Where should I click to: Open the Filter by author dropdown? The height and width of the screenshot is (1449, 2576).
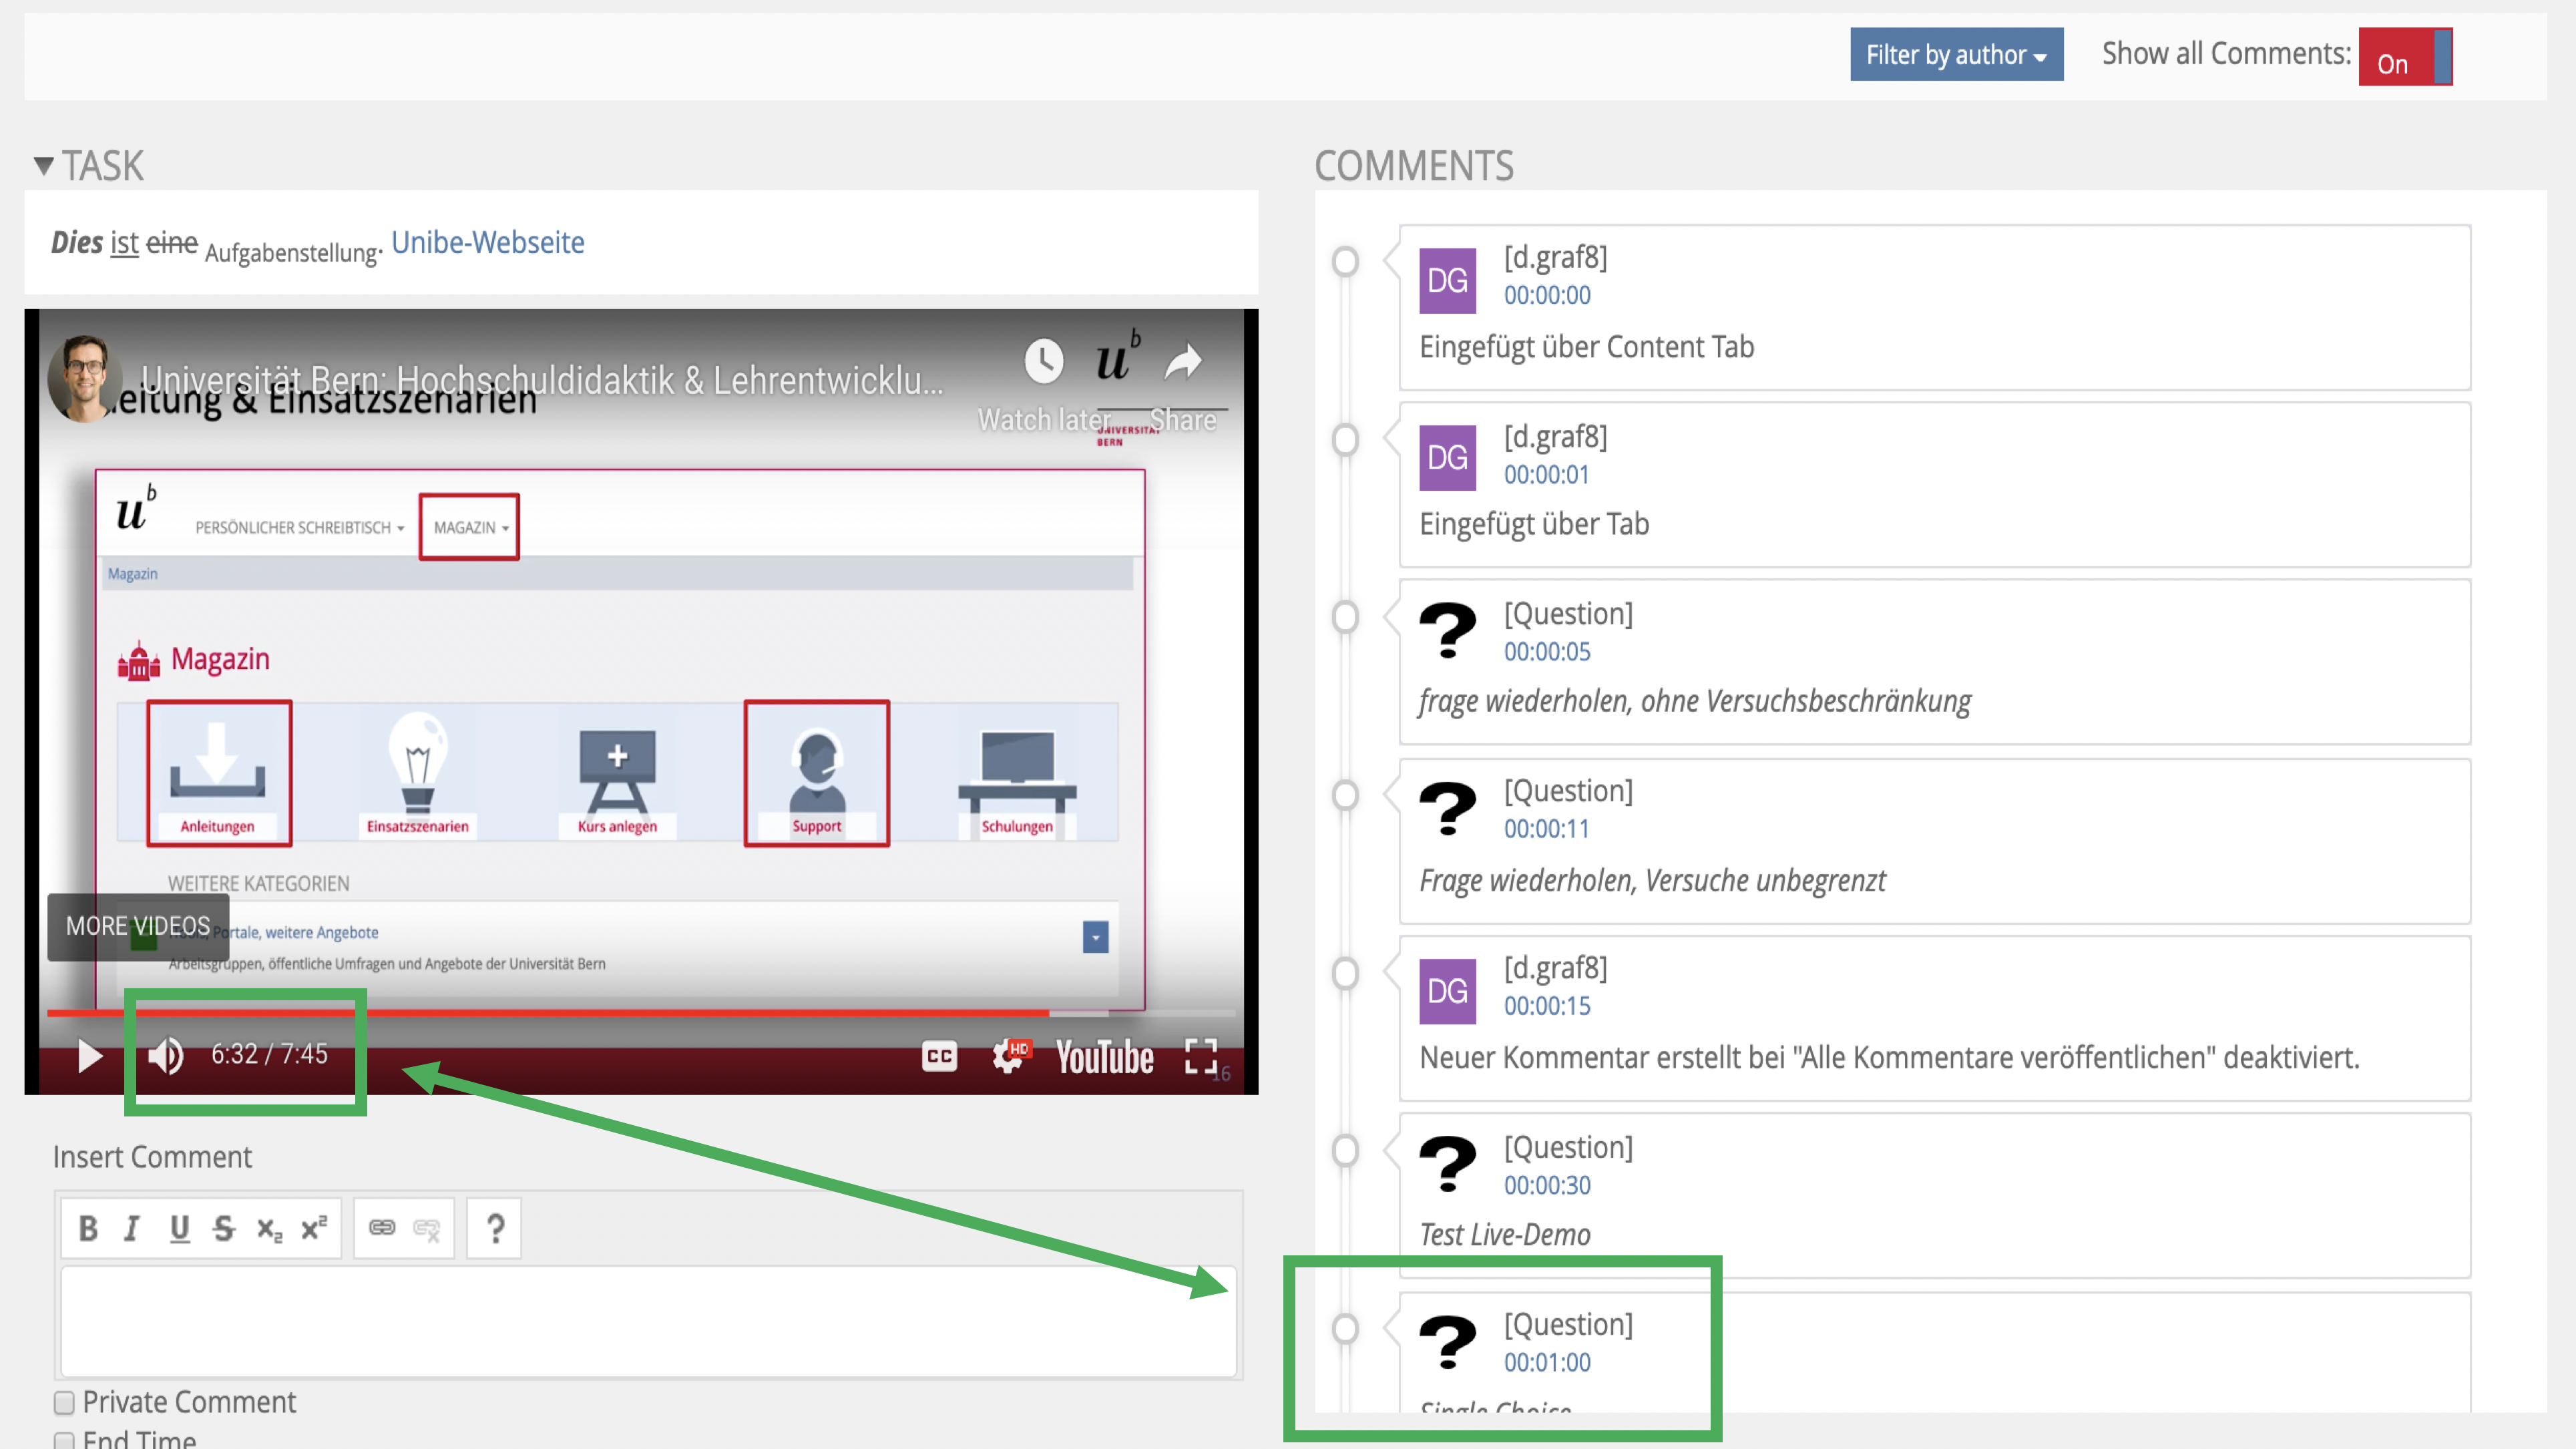tap(1956, 55)
